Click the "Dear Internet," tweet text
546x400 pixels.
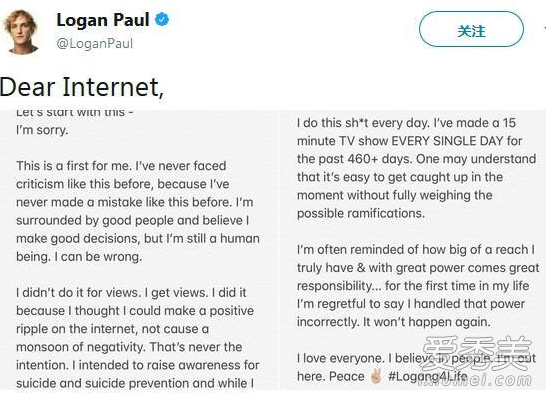point(82,87)
